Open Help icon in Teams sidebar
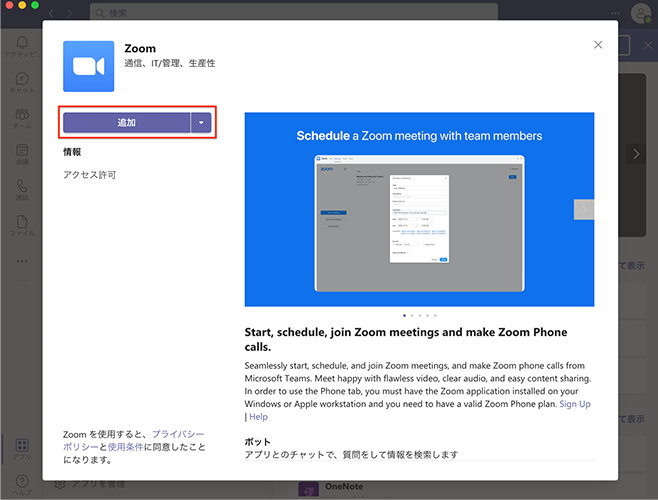This screenshot has height=500, width=658. click(22, 485)
